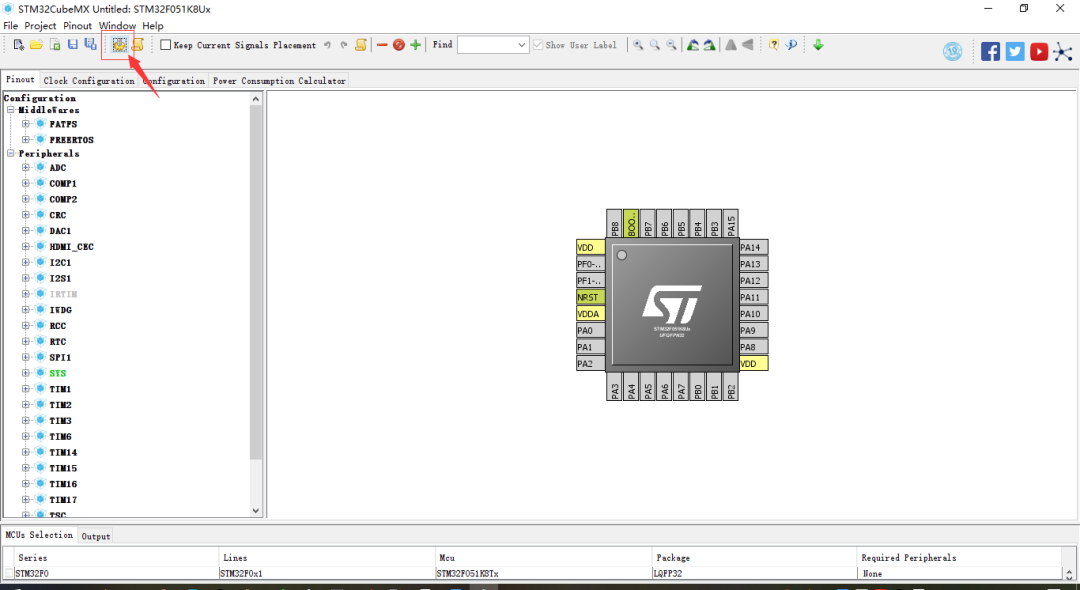
Task: Click the PA2 pin on chip
Action: click(x=590, y=364)
